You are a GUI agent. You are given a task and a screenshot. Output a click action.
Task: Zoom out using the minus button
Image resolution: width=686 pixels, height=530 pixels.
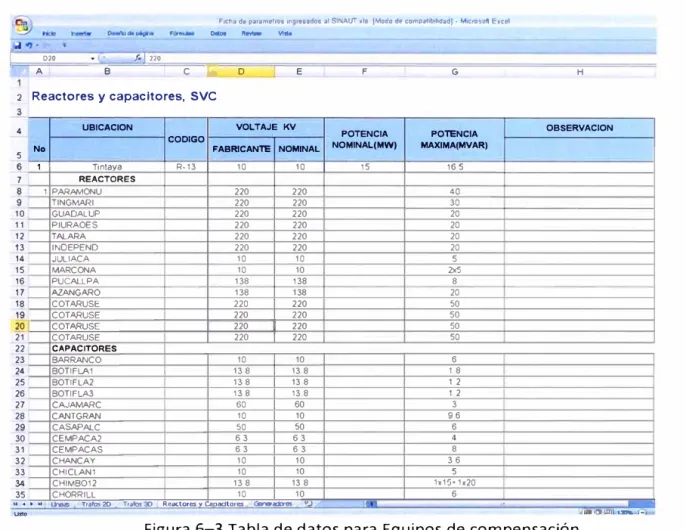point(644,512)
